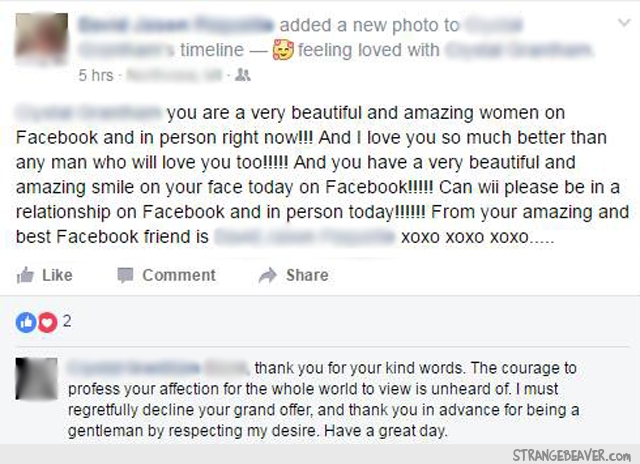This screenshot has width=640, height=464.
Task: Click the Share arrow icon
Action: coord(267,275)
